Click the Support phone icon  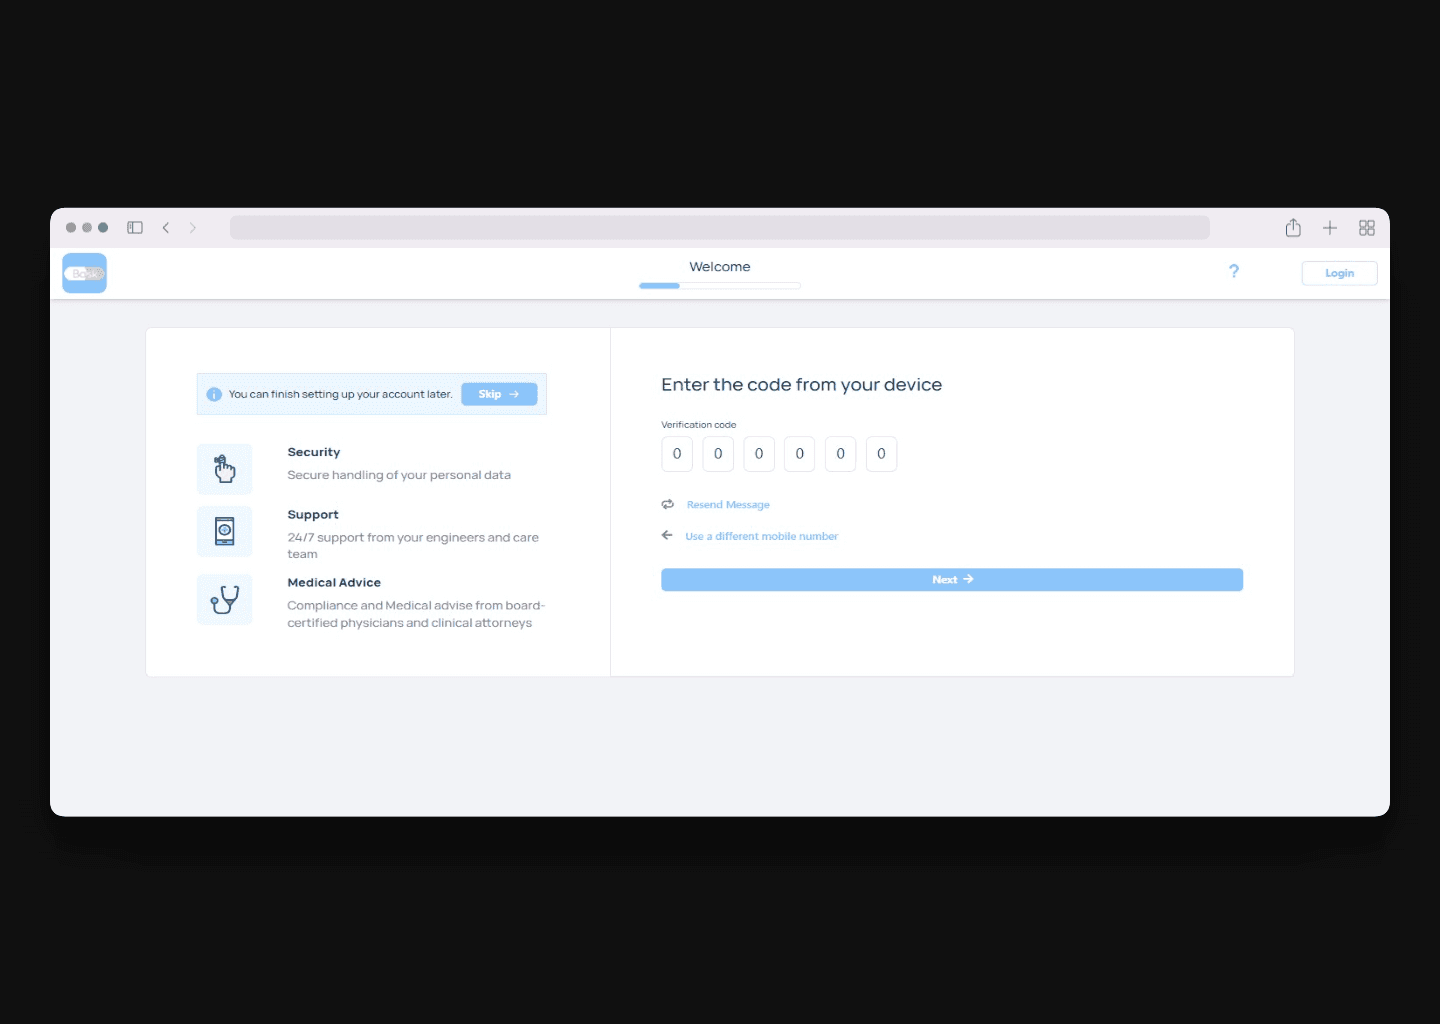pos(225,531)
